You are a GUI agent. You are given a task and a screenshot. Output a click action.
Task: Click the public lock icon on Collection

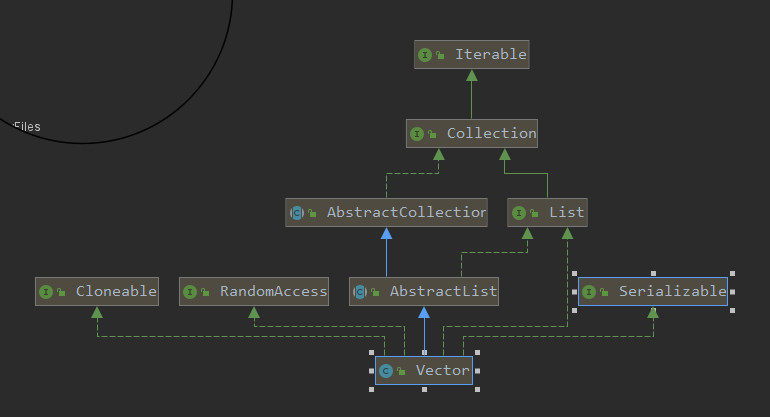432,135
